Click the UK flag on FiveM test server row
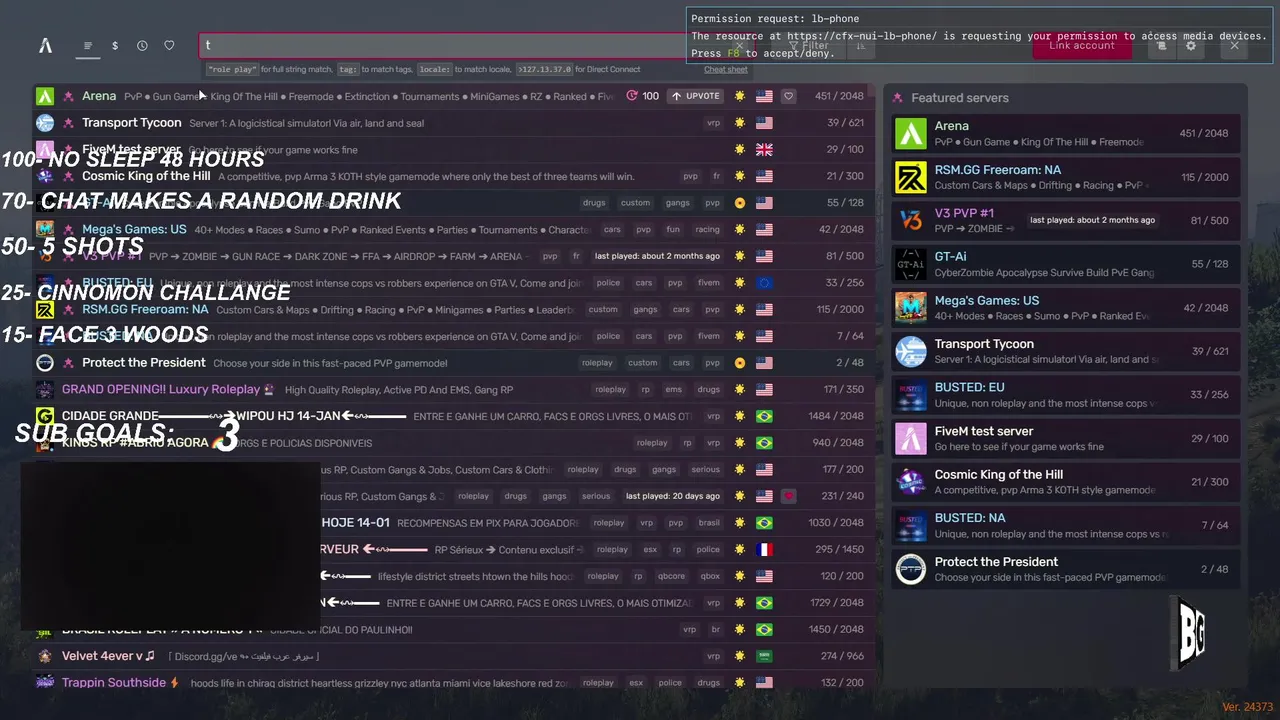Viewport: 1280px width, 720px height. tap(764, 150)
